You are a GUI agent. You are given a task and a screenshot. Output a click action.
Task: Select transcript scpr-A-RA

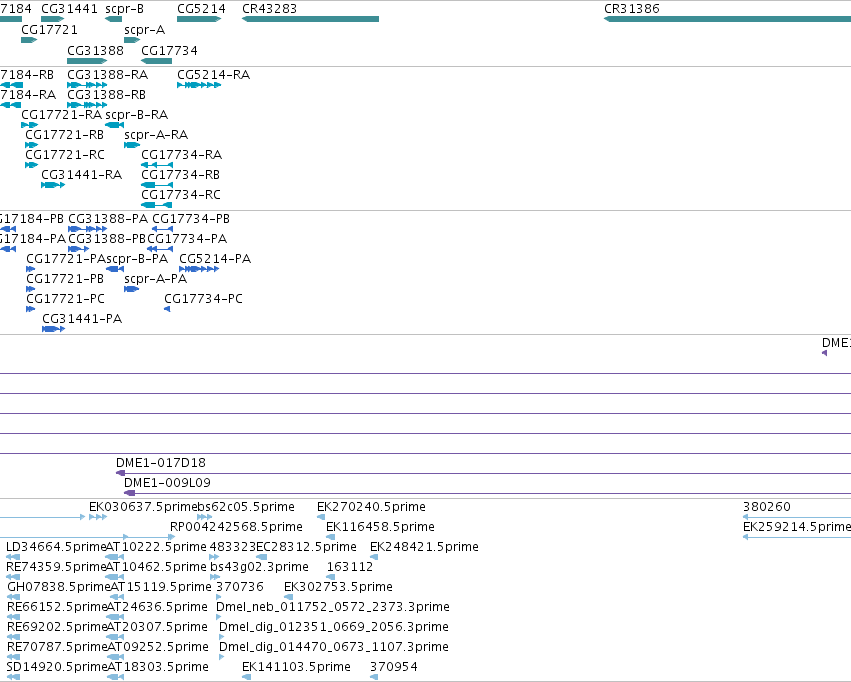pos(132,145)
